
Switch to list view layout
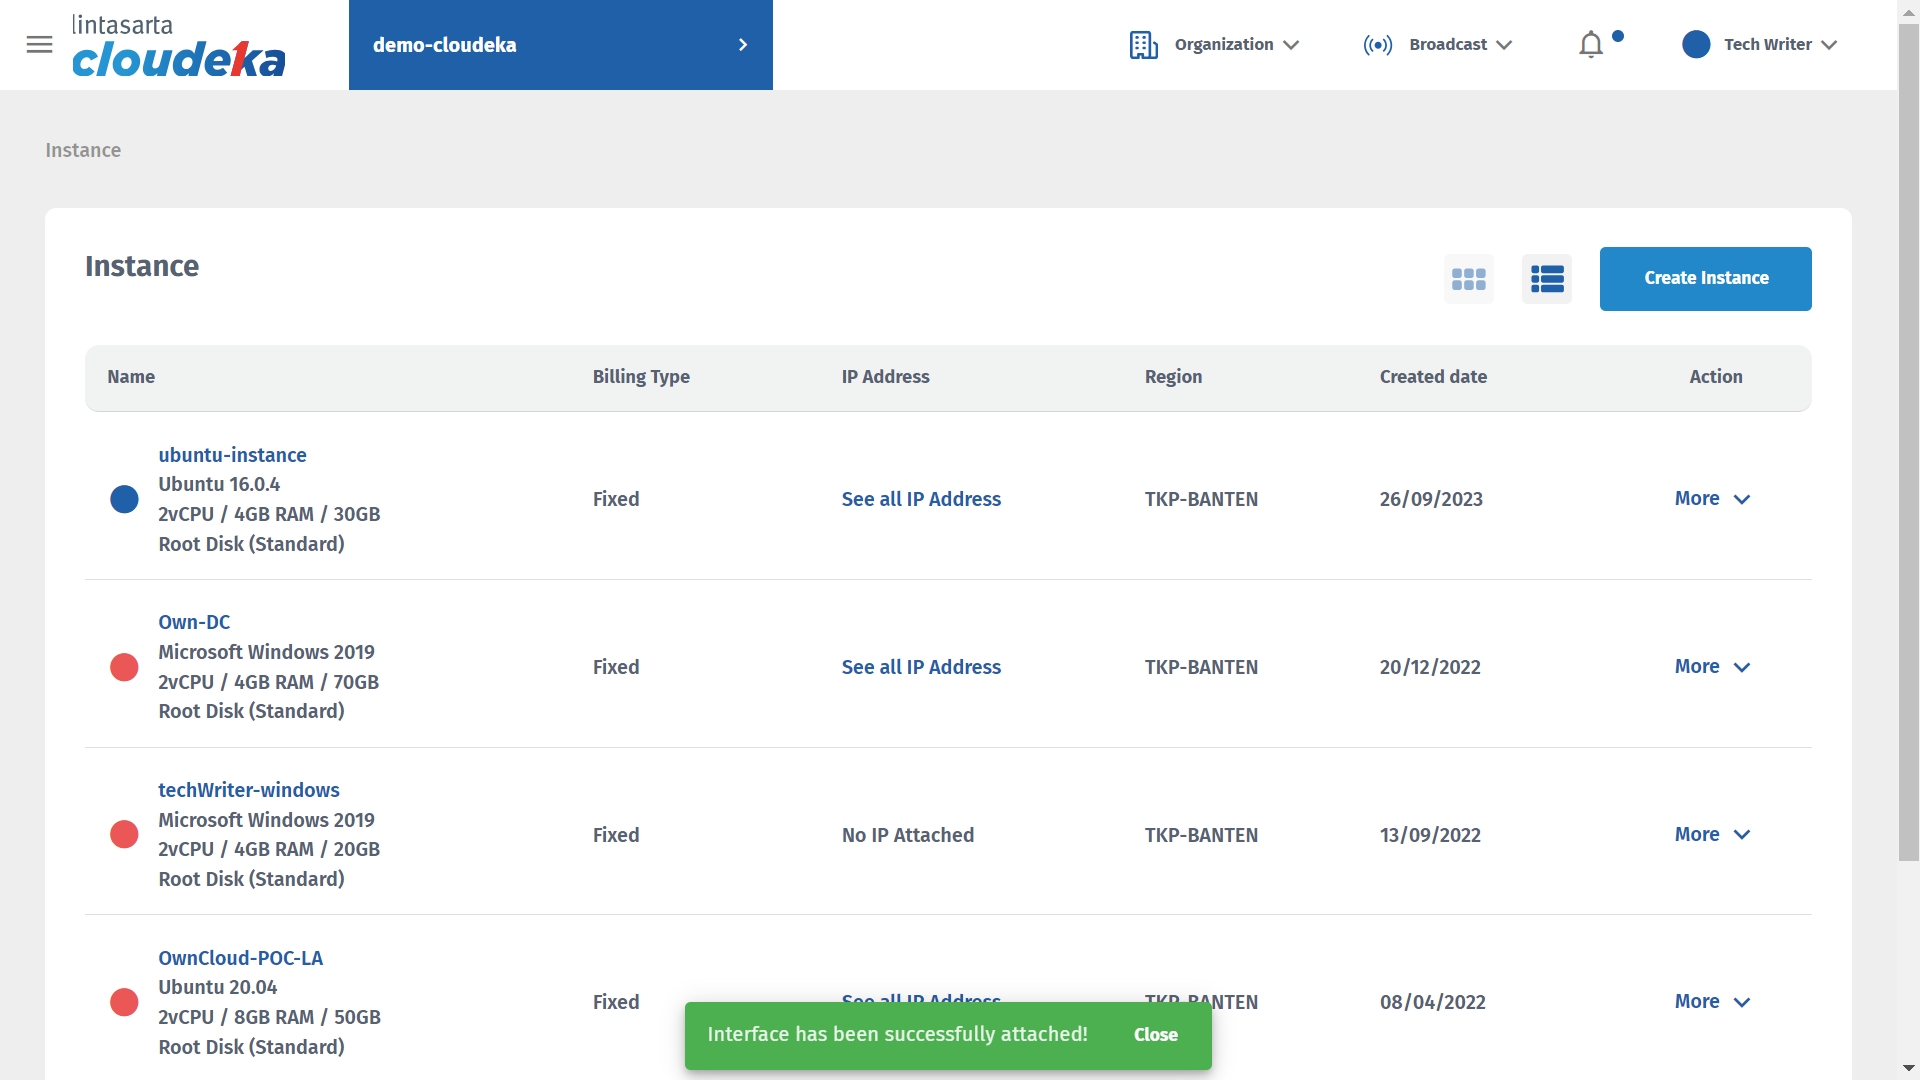click(x=1546, y=279)
